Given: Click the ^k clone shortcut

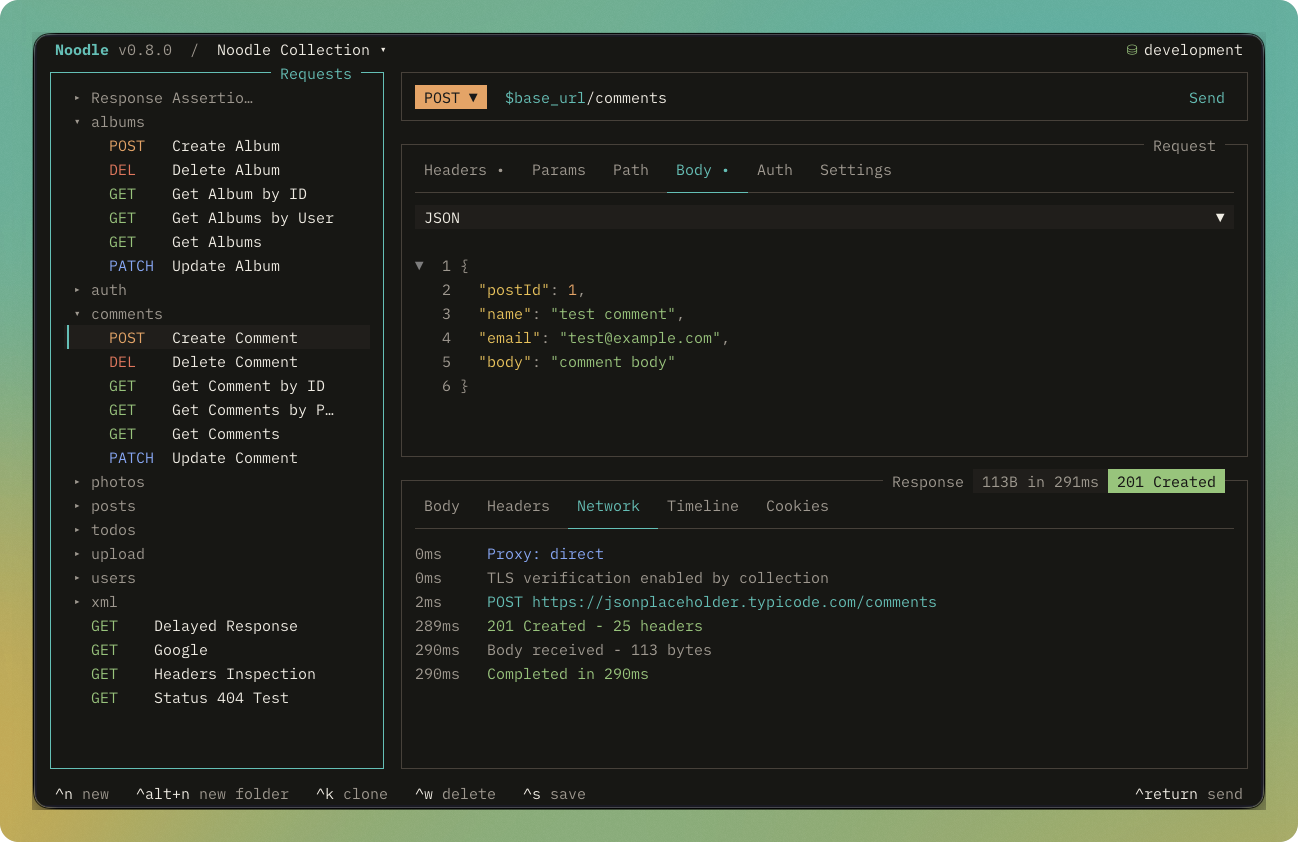Looking at the screenshot, I should [x=352, y=794].
